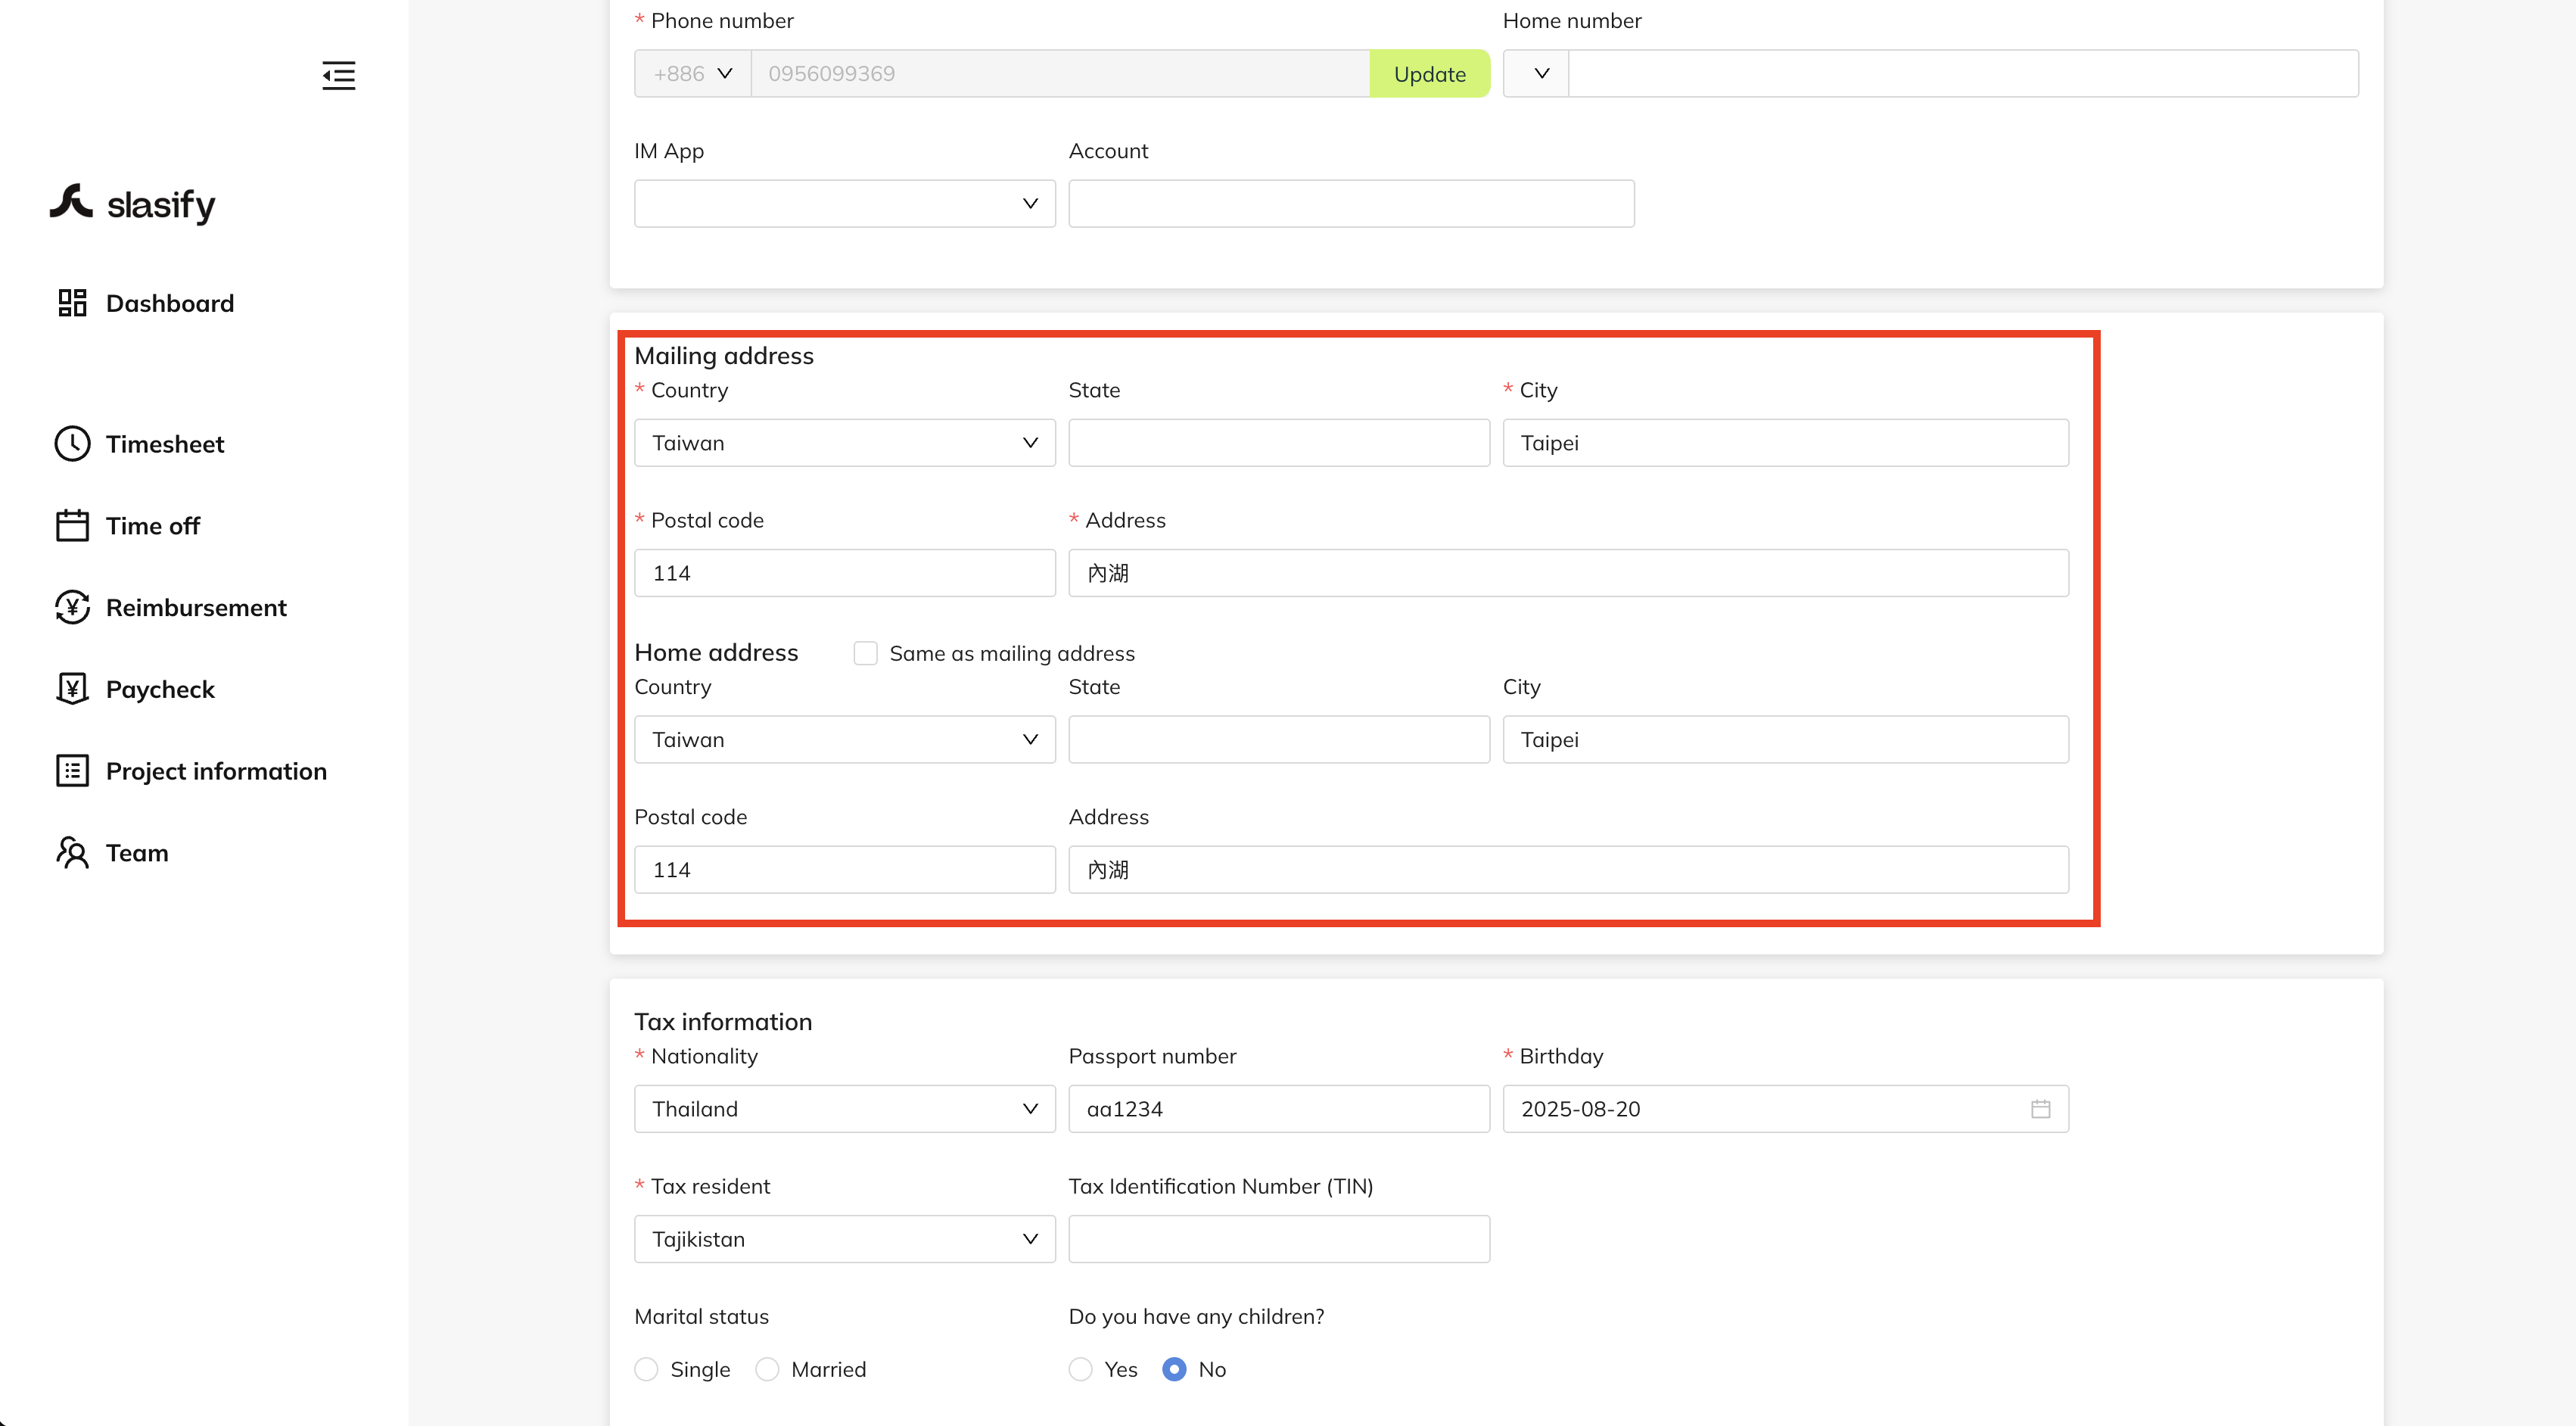Click the Home address Address field
The width and height of the screenshot is (2576, 1426).
click(x=1568, y=870)
